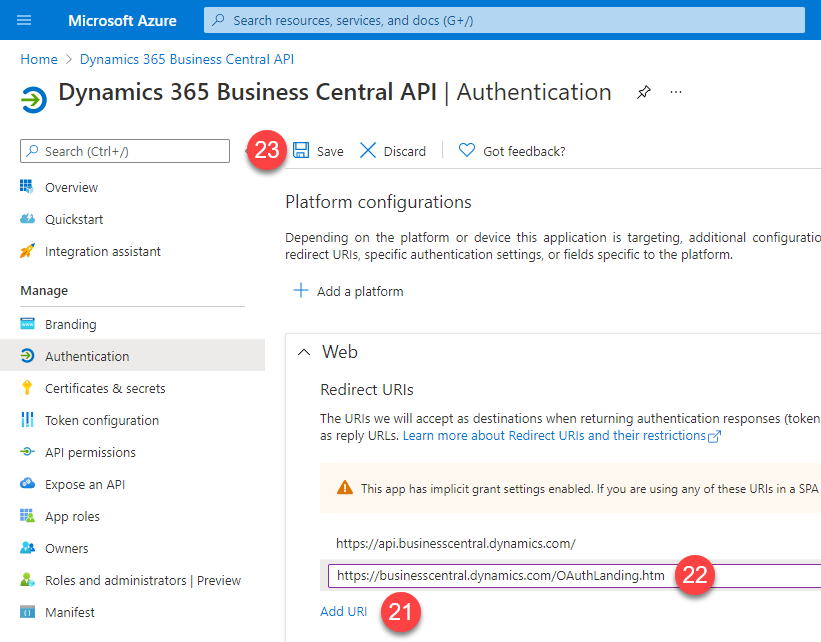
Task: Click the Expose an API cloud icon
Action: click(x=27, y=483)
